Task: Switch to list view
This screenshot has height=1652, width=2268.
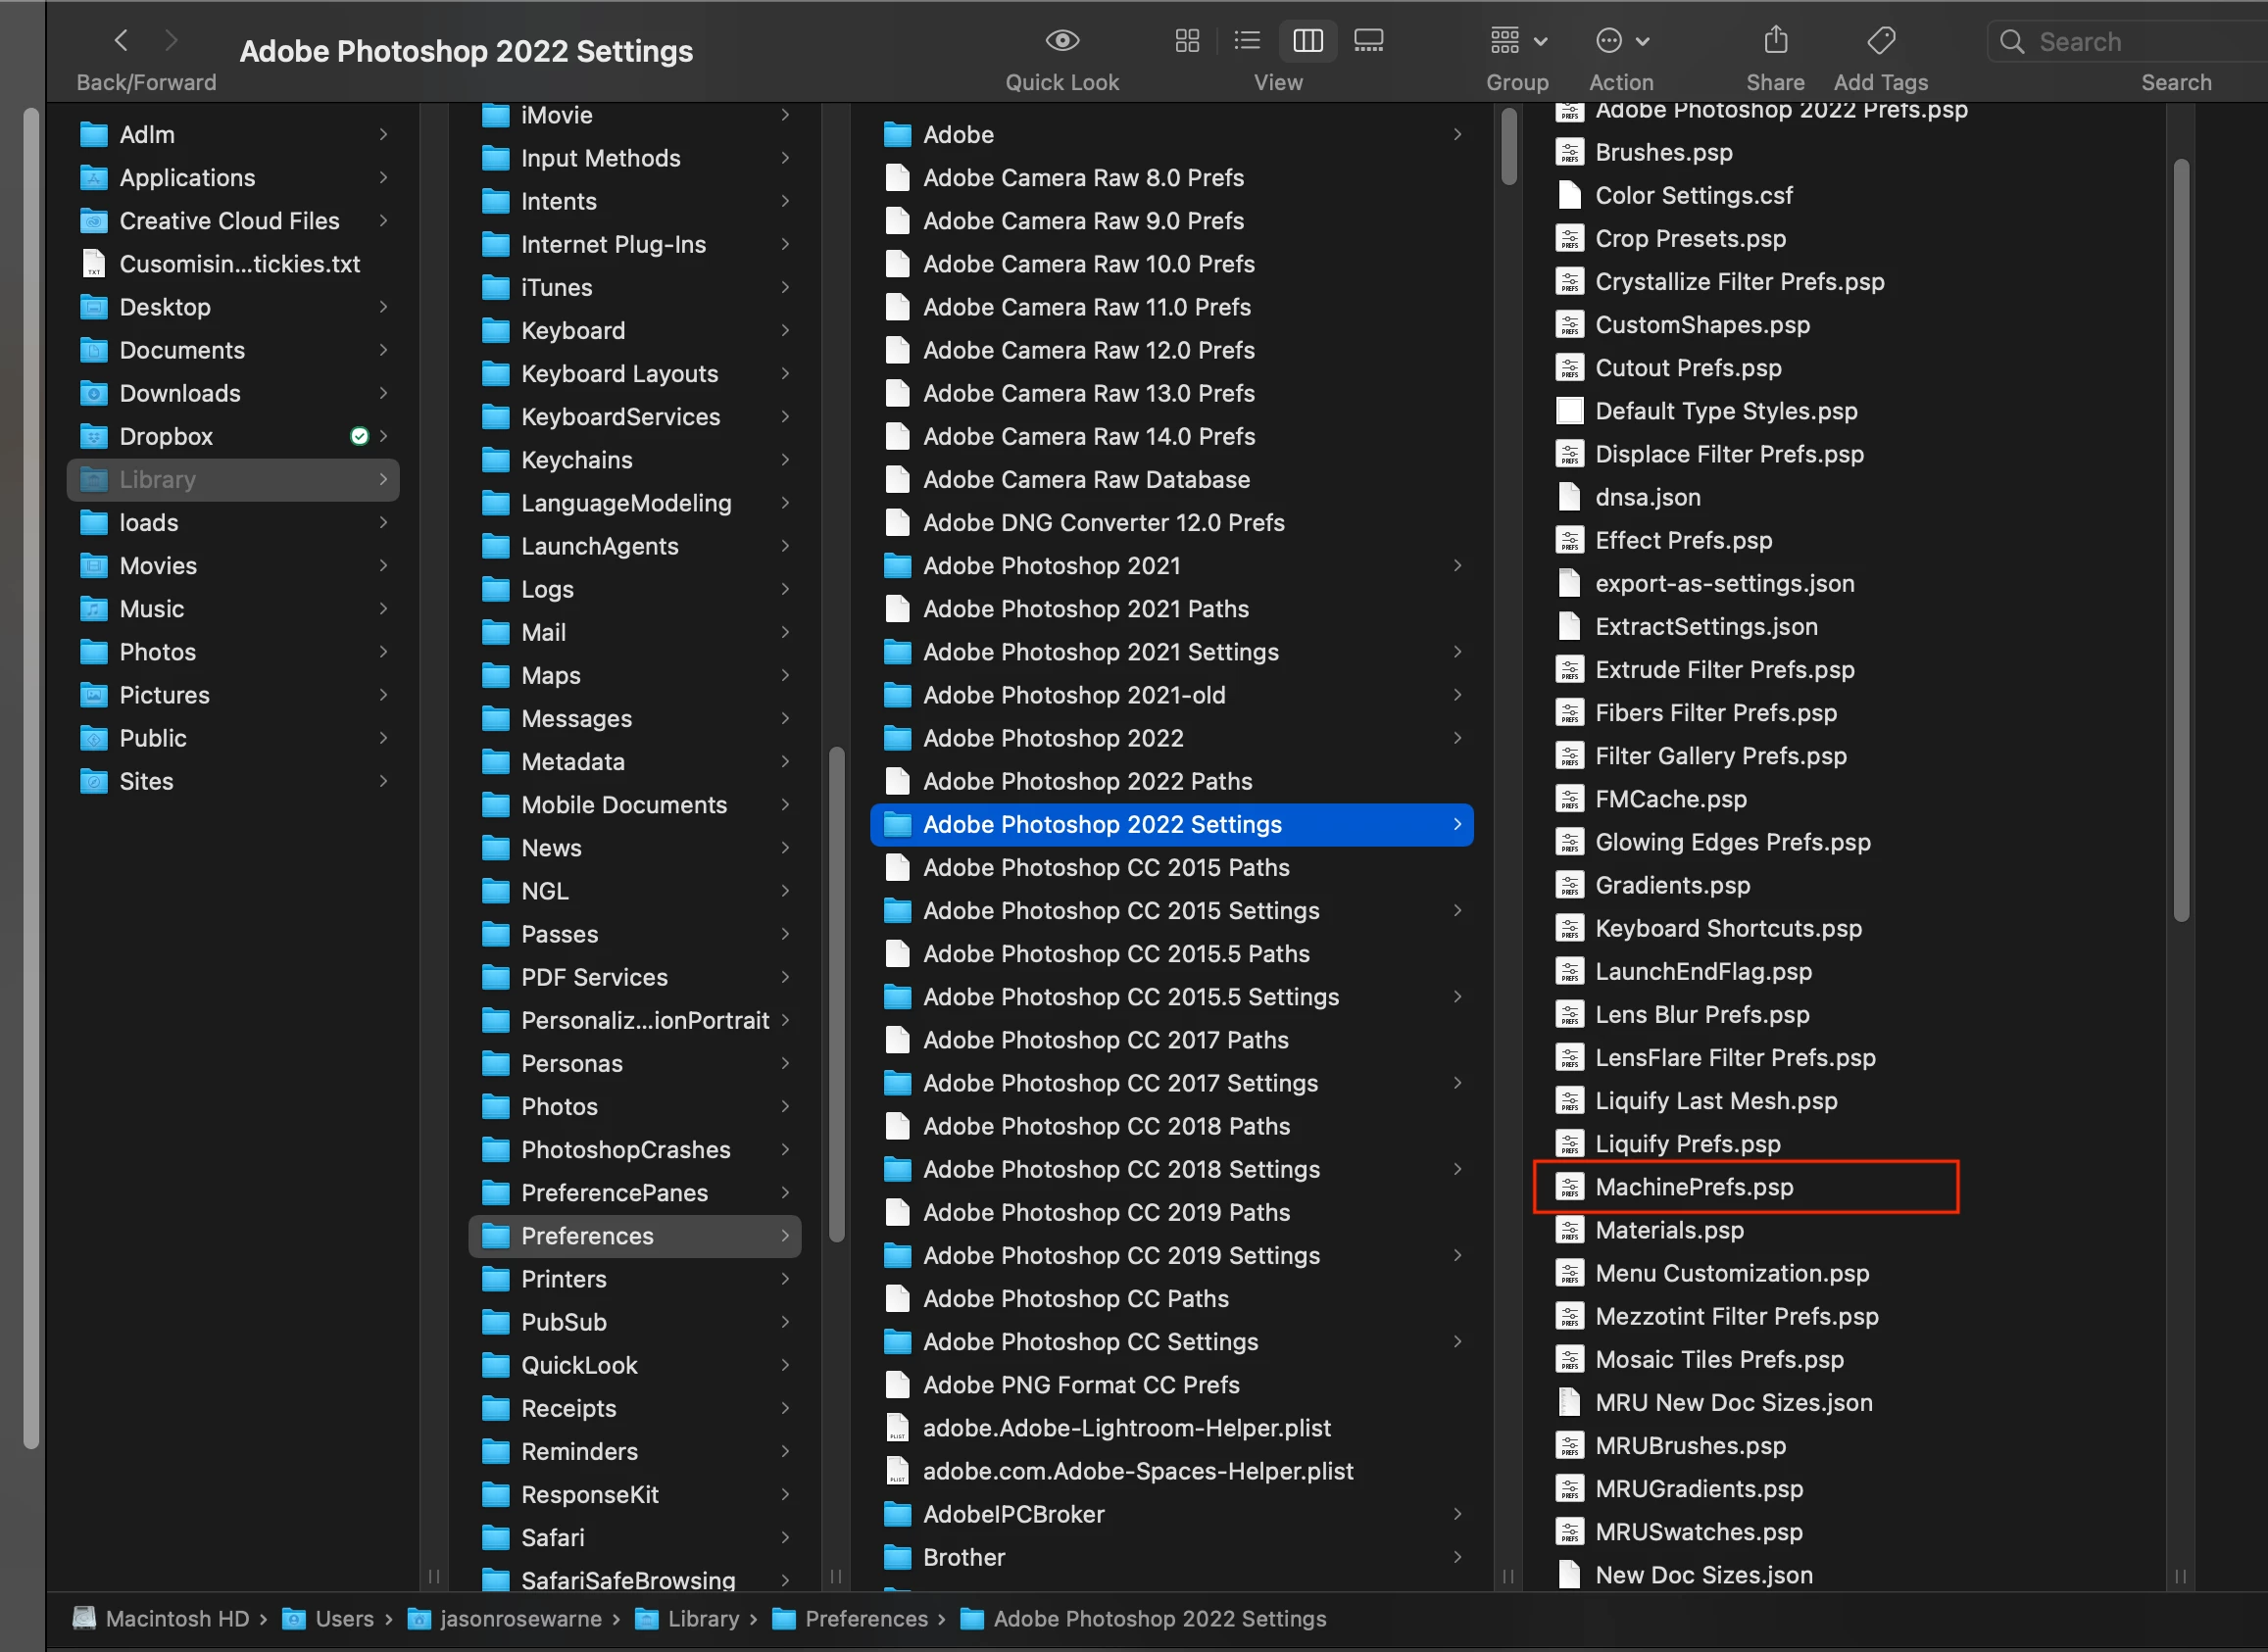Action: (1247, 41)
